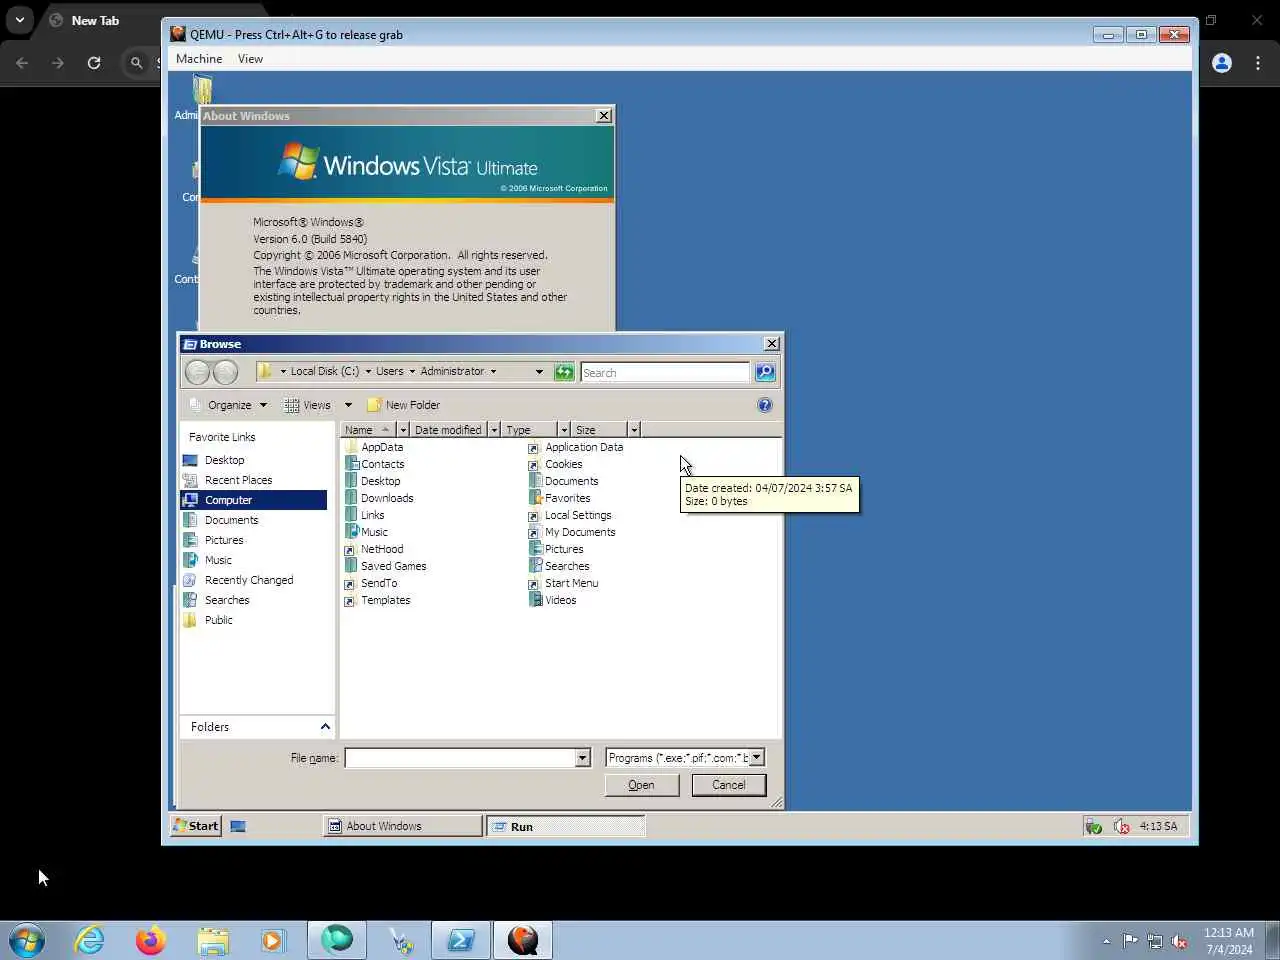
Task: Open the Size column filter arrow
Action: pyautogui.click(x=634, y=430)
